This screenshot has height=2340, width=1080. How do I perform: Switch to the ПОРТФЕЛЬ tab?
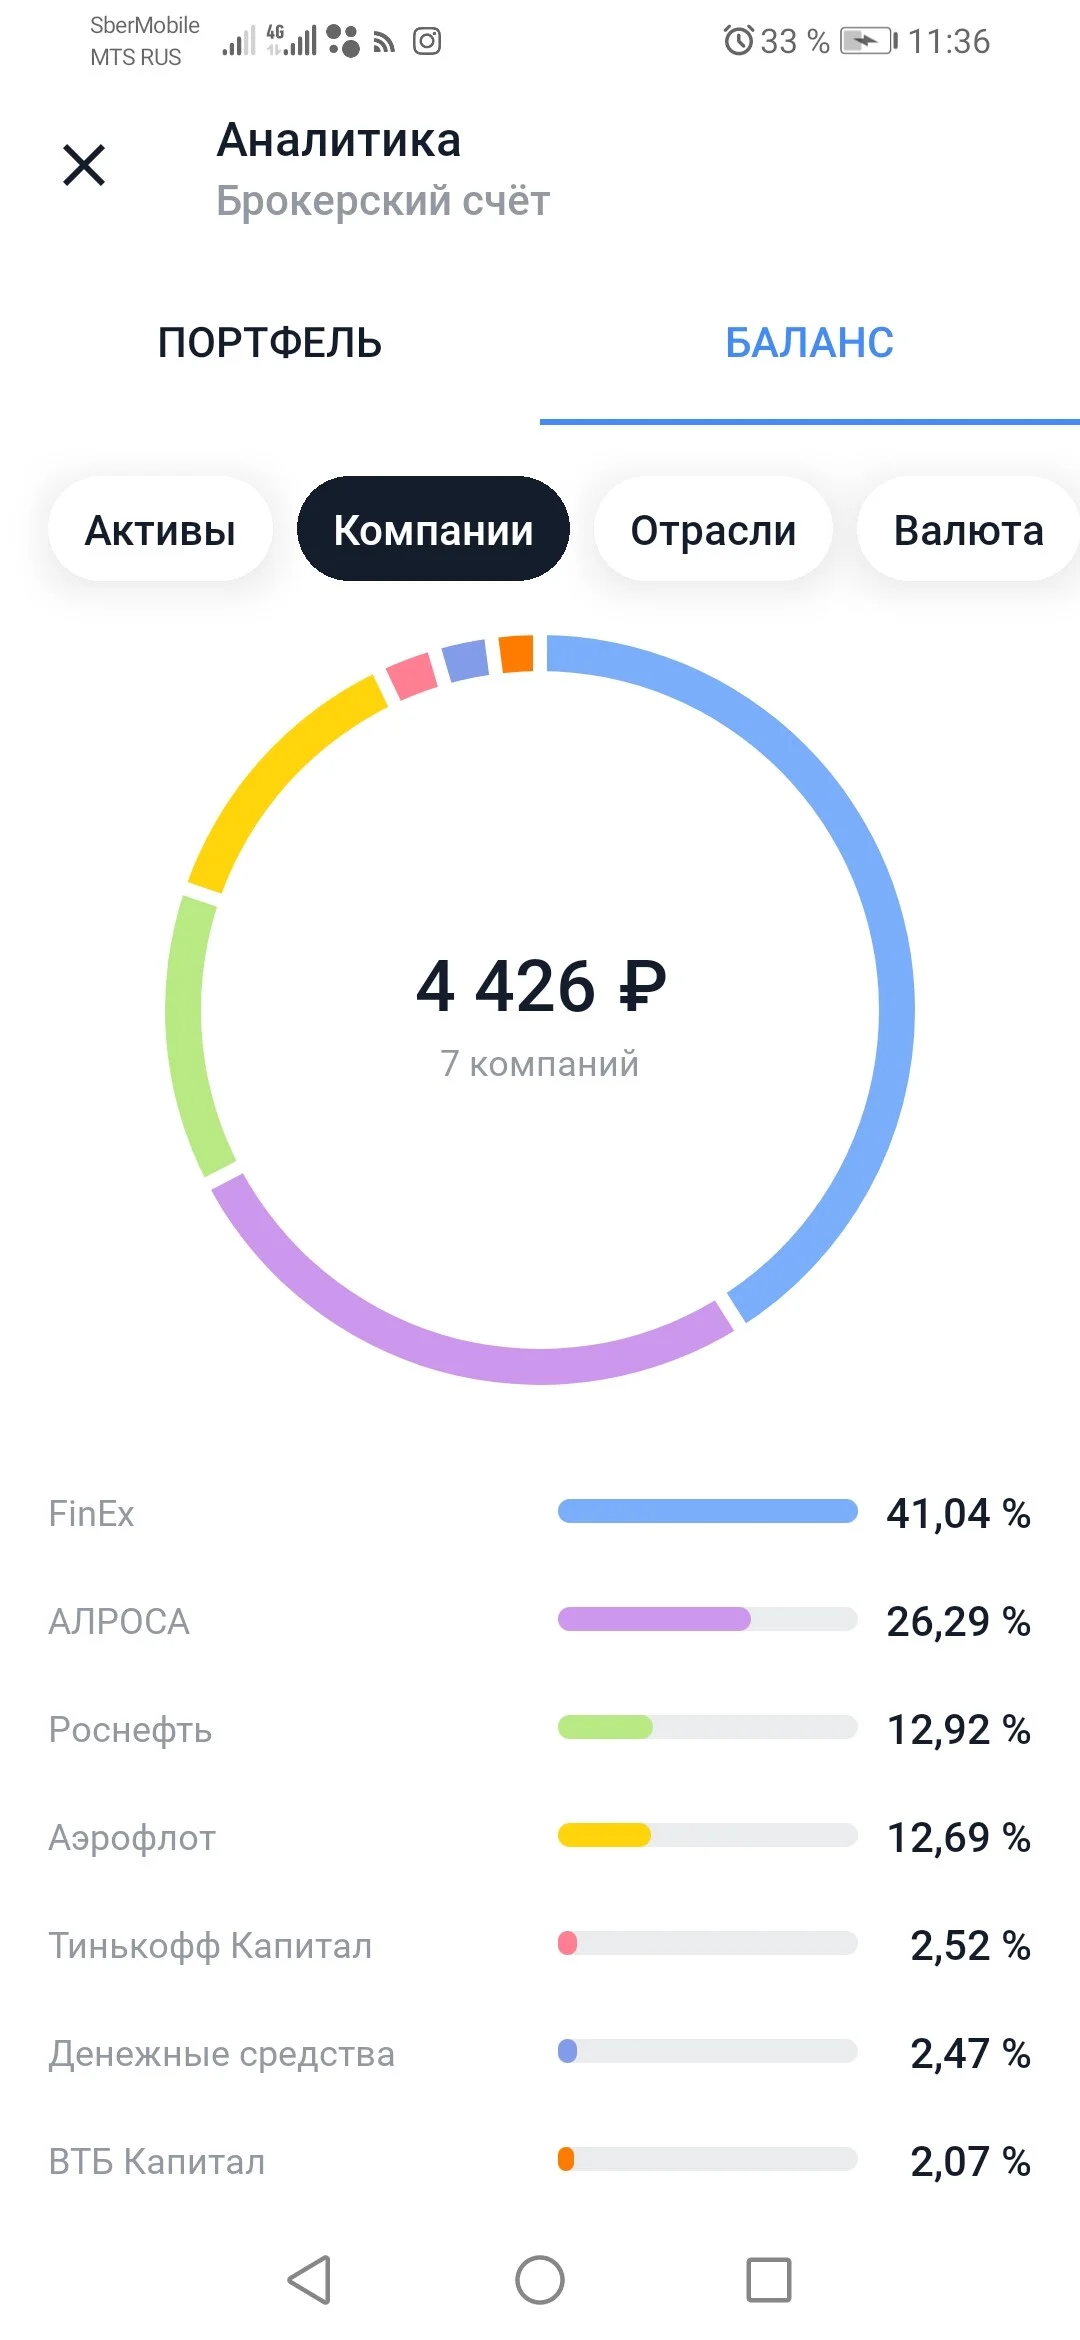tap(270, 343)
